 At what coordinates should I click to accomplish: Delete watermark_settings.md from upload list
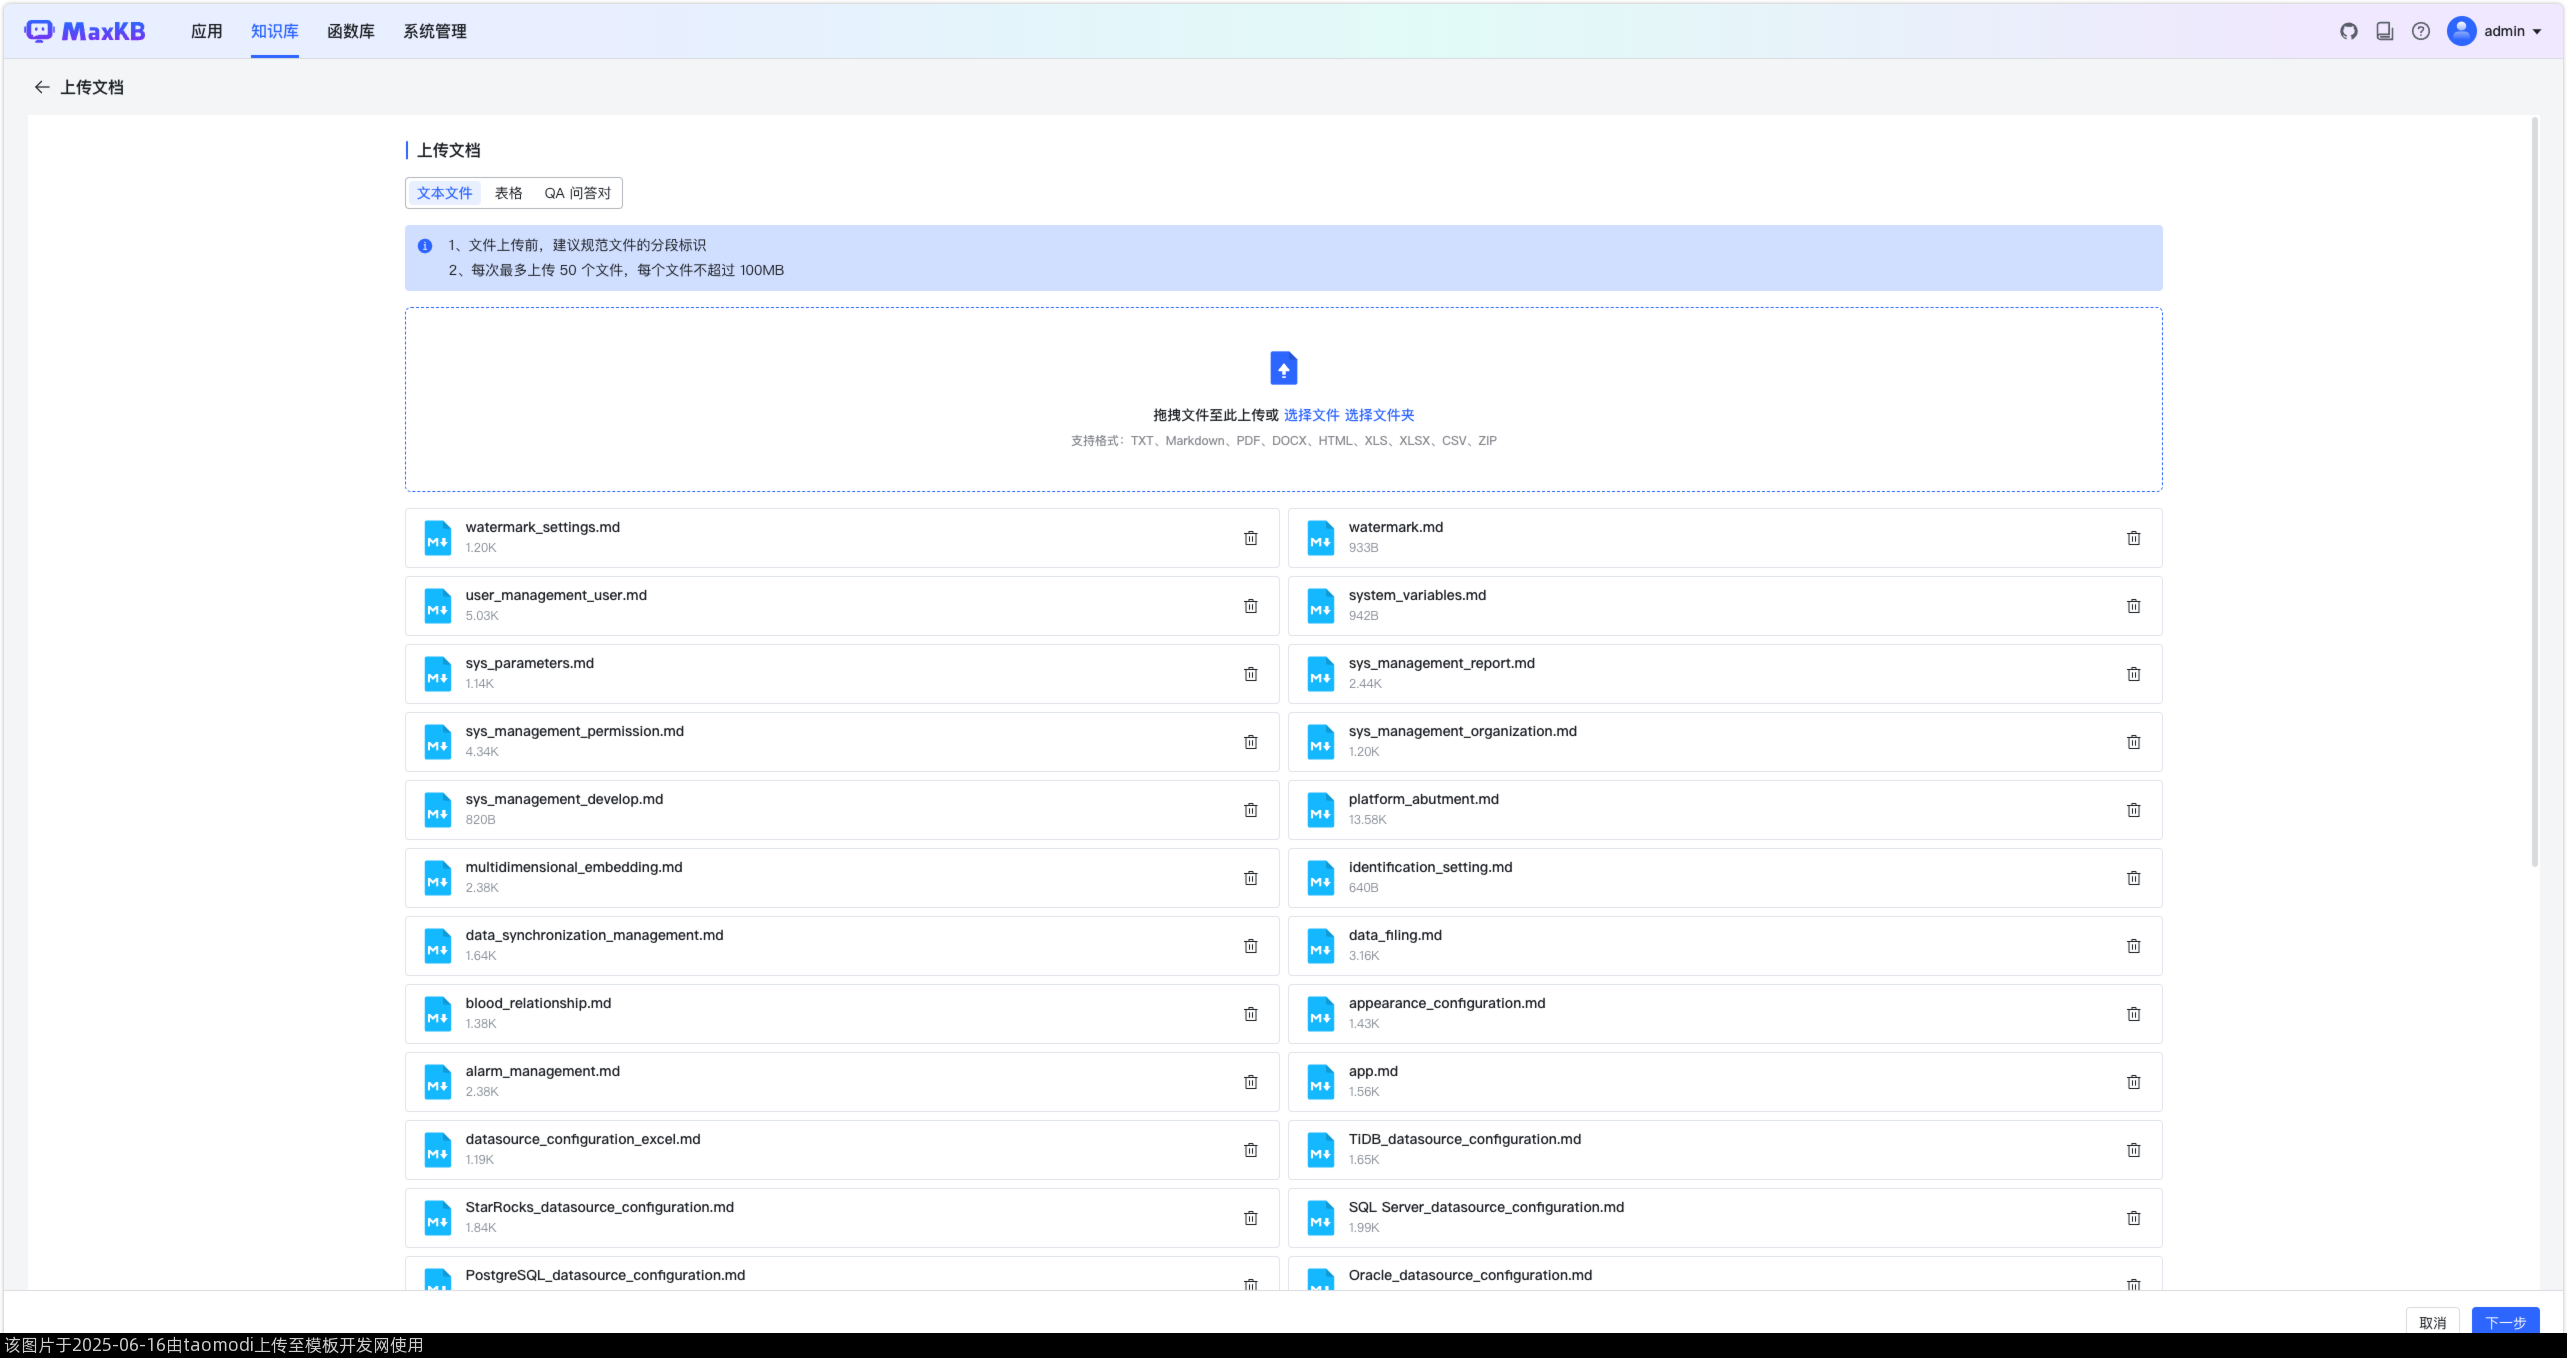1250,538
